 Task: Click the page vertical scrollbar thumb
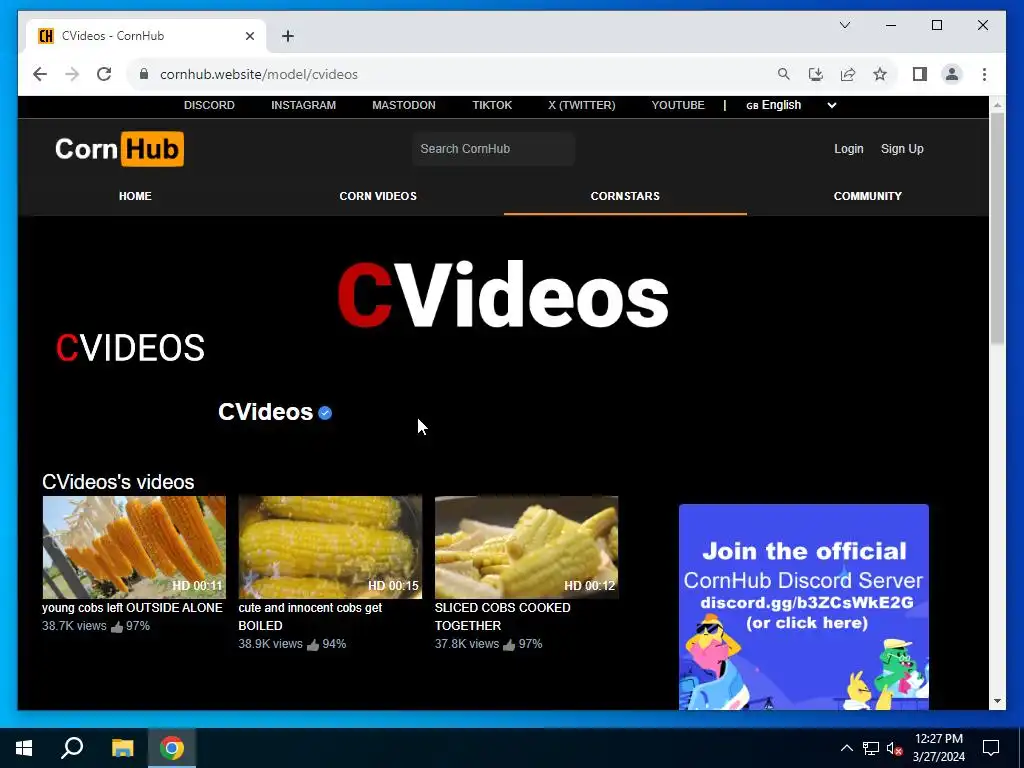[x=997, y=229]
